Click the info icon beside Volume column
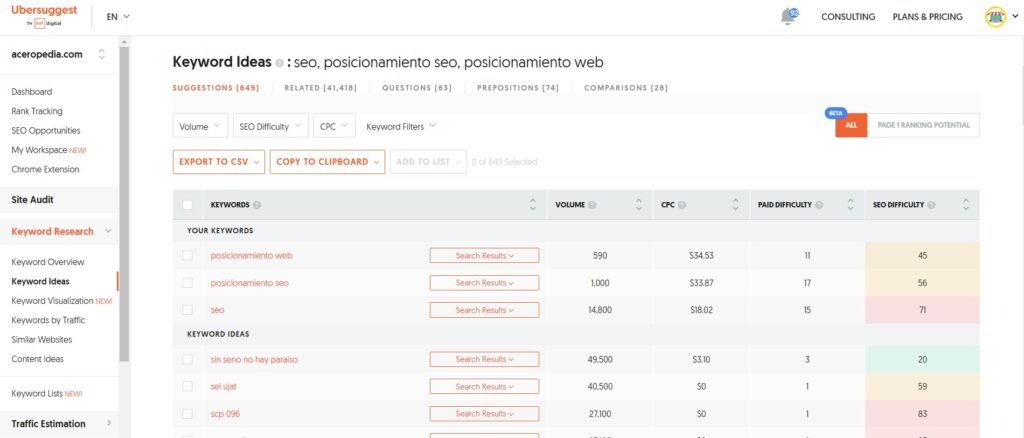 (593, 205)
